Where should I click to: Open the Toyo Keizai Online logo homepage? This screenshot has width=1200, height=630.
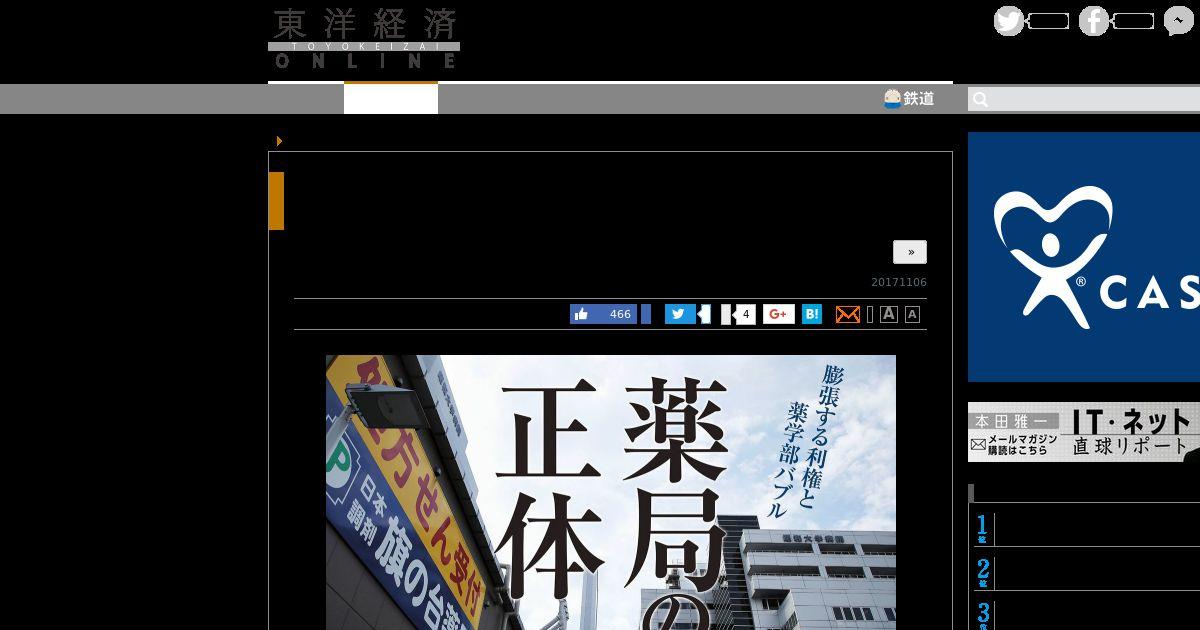pyautogui.click(x=364, y=39)
